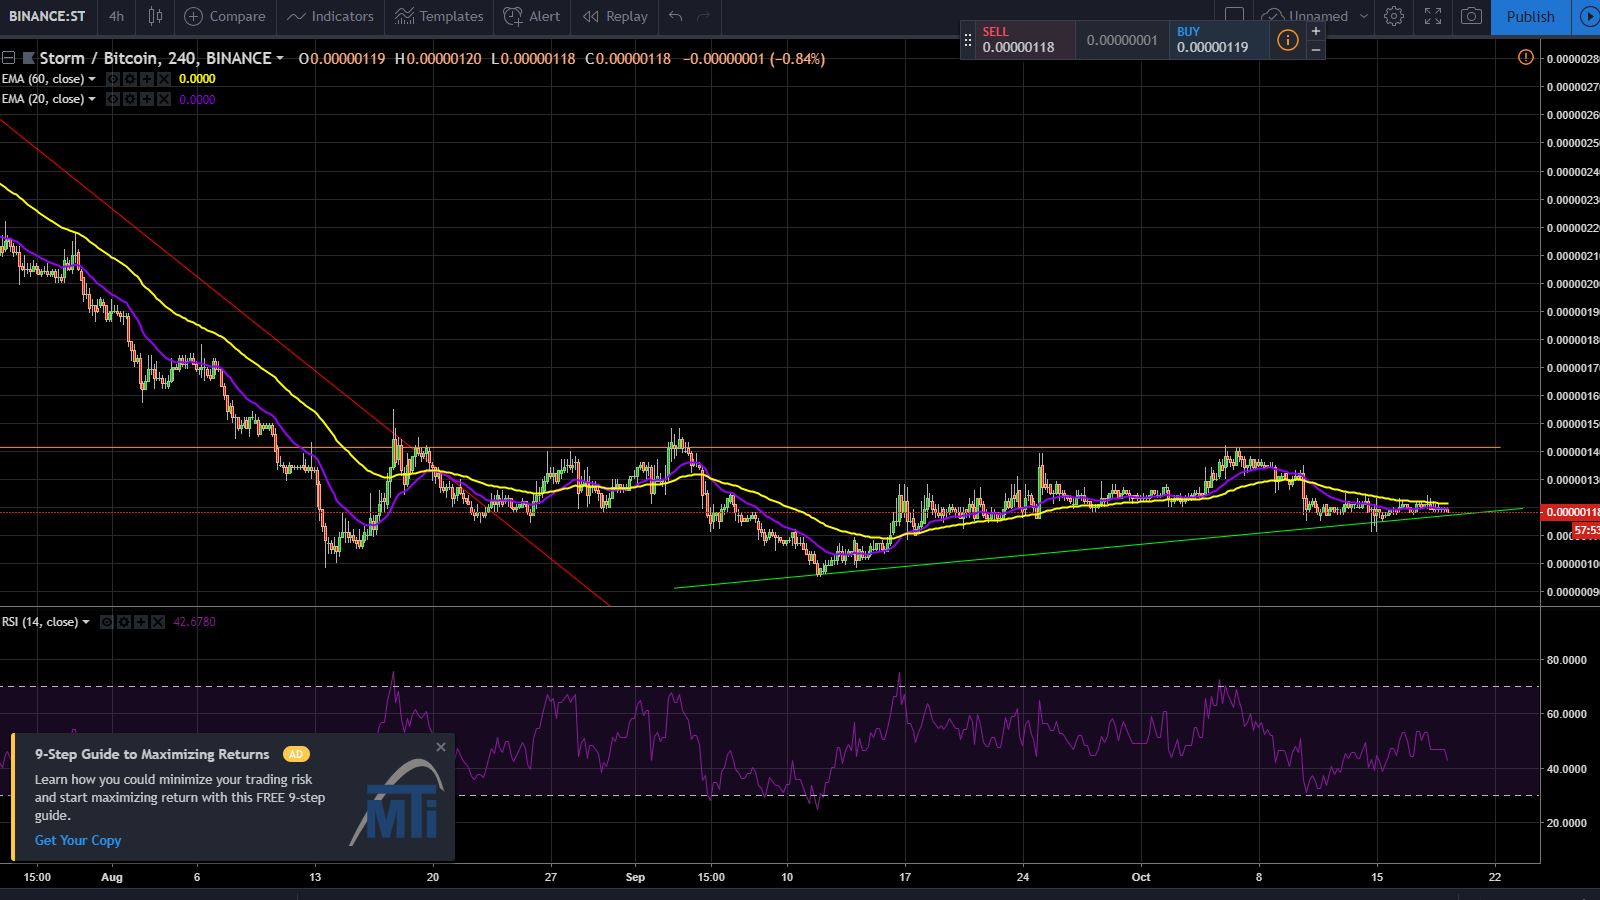This screenshot has height=900, width=1600.
Task: Toggle visibility of RSI indicator
Action: [x=107, y=622]
